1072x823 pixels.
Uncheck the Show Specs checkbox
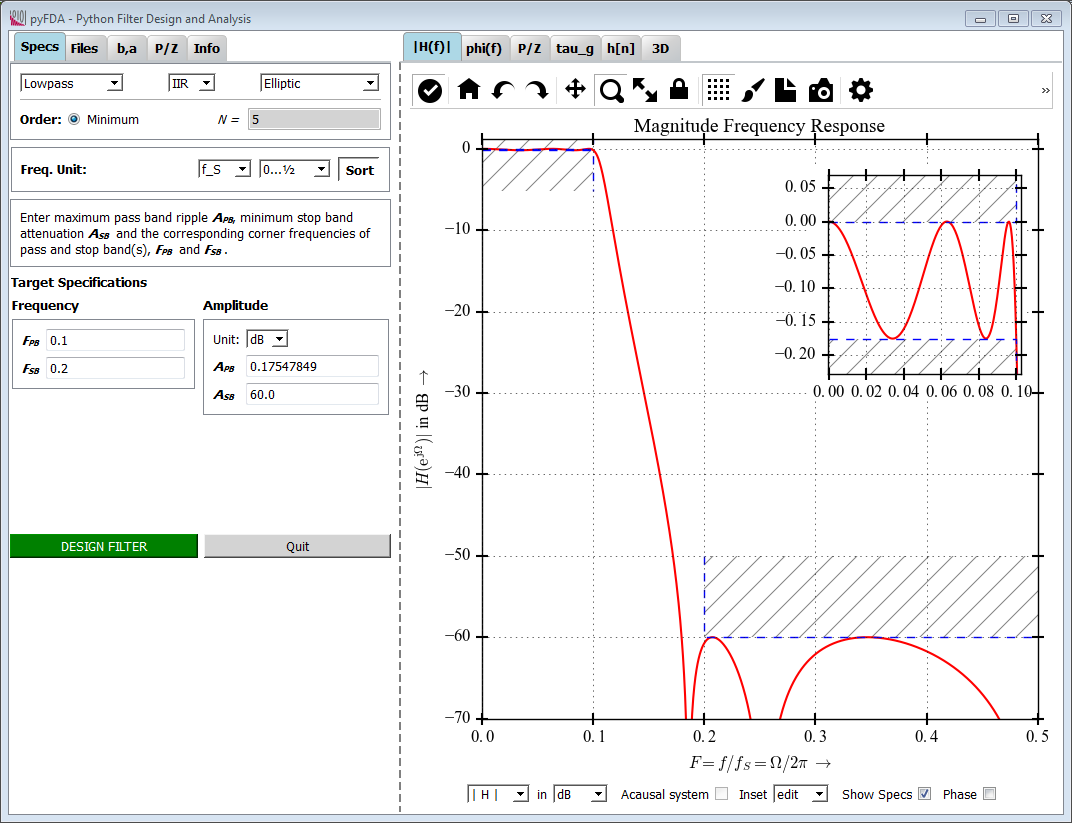pyautogui.click(x=924, y=794)
